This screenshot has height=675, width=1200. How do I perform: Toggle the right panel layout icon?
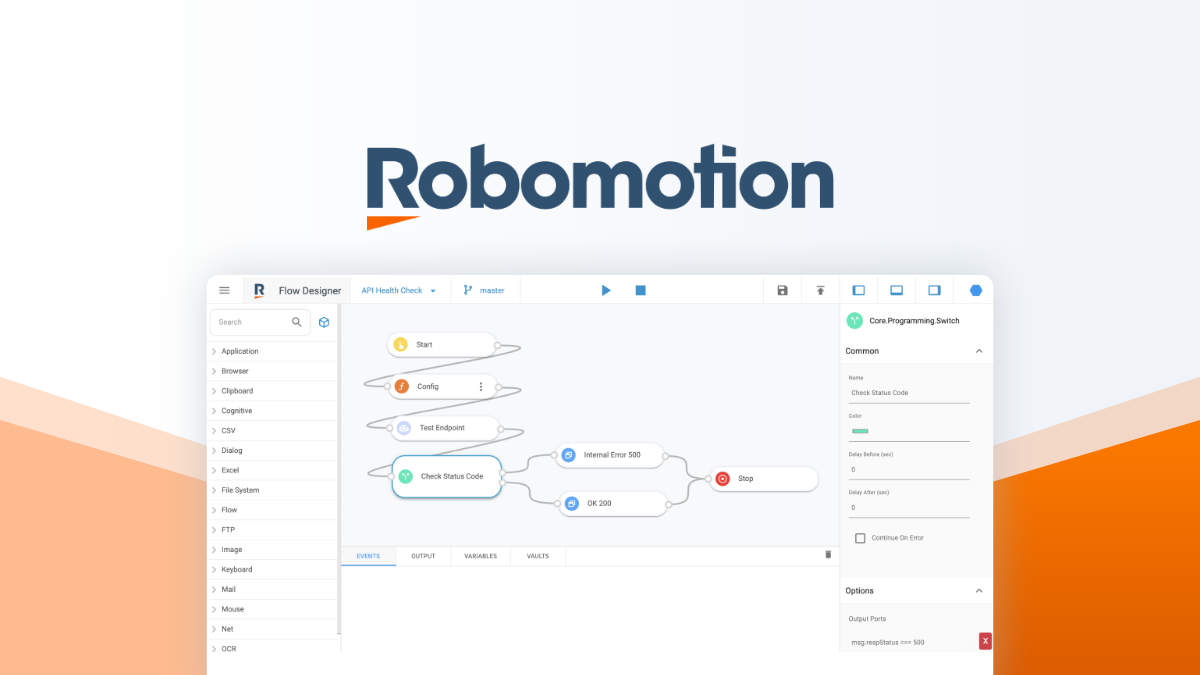click(934, 290)
